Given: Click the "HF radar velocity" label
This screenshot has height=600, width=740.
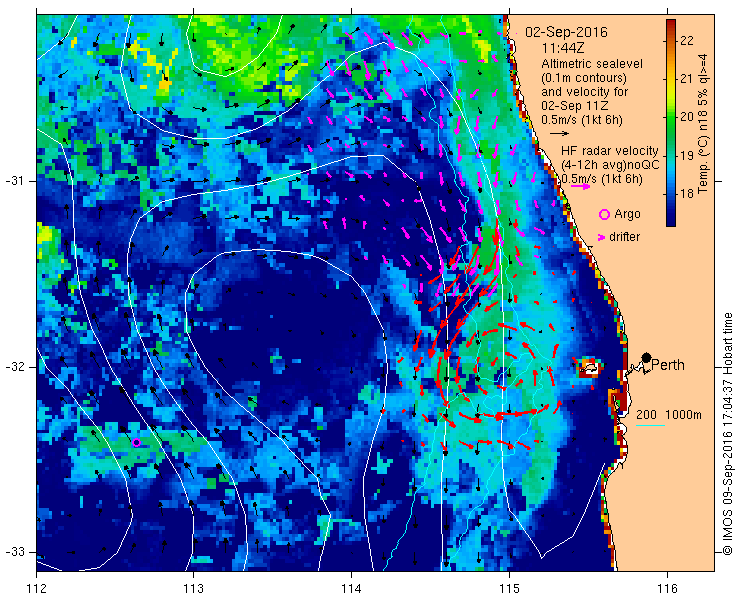Looking at the screenshot, I should (x=610, y=151).
